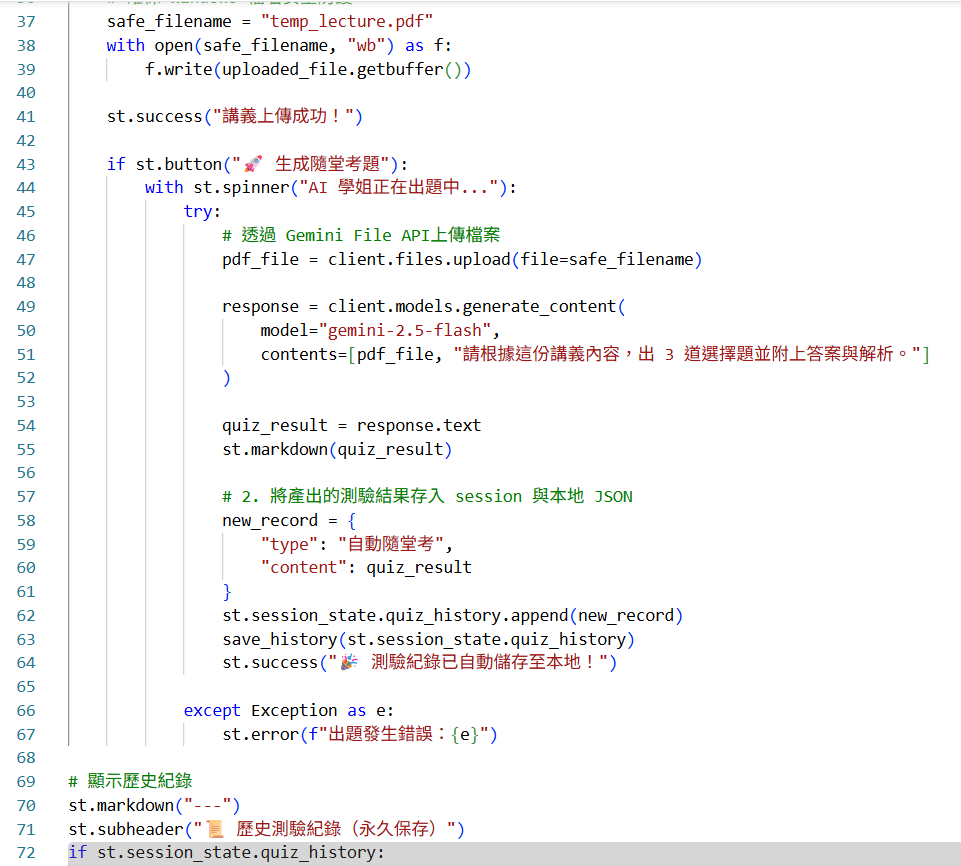
Task: Click client.files.upload on line 47
Action: coord(419,259)
